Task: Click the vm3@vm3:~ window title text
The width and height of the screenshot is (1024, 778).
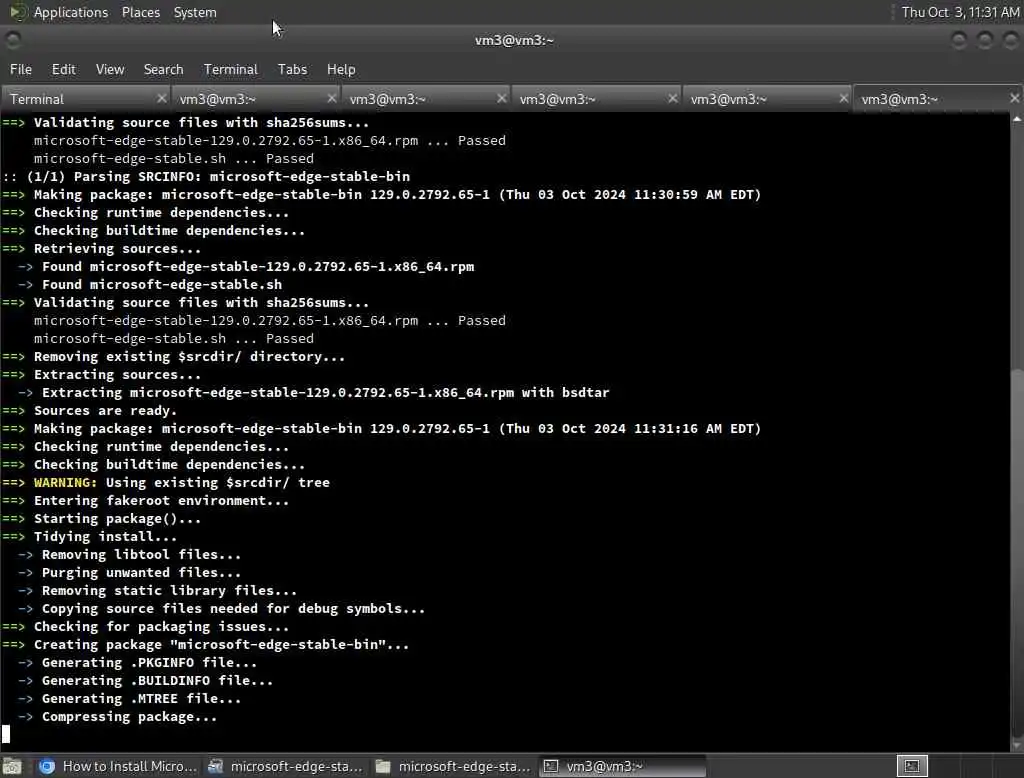Action: pyautogui.click(x=514, y=41)
